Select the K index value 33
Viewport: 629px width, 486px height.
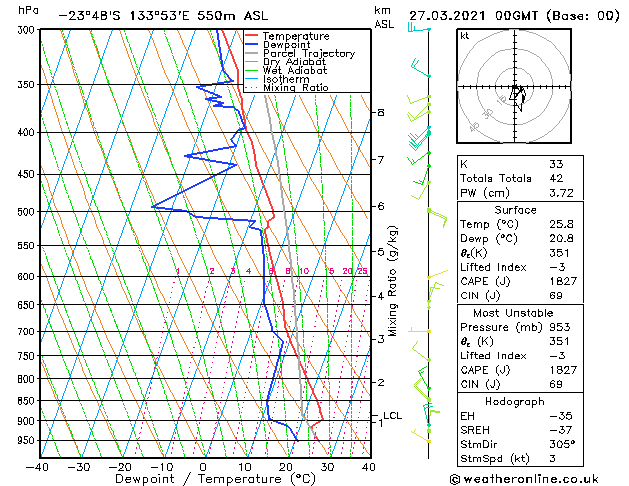click(556, 164)
